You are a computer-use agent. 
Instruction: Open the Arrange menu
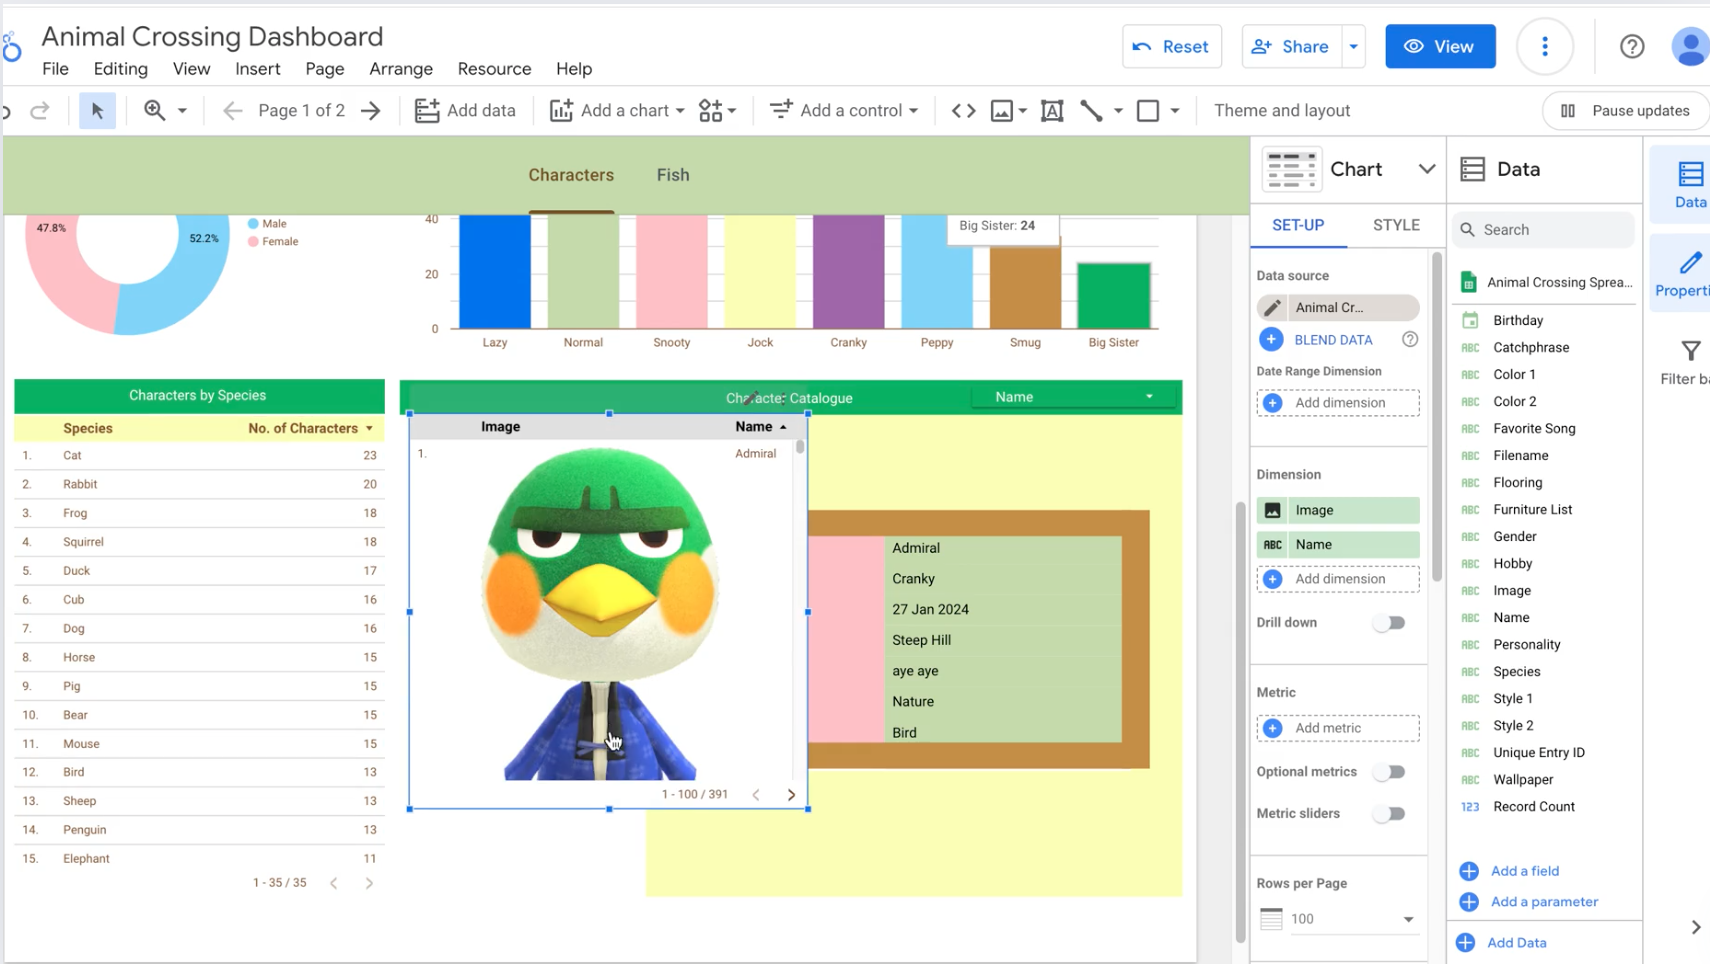[400, 69]
